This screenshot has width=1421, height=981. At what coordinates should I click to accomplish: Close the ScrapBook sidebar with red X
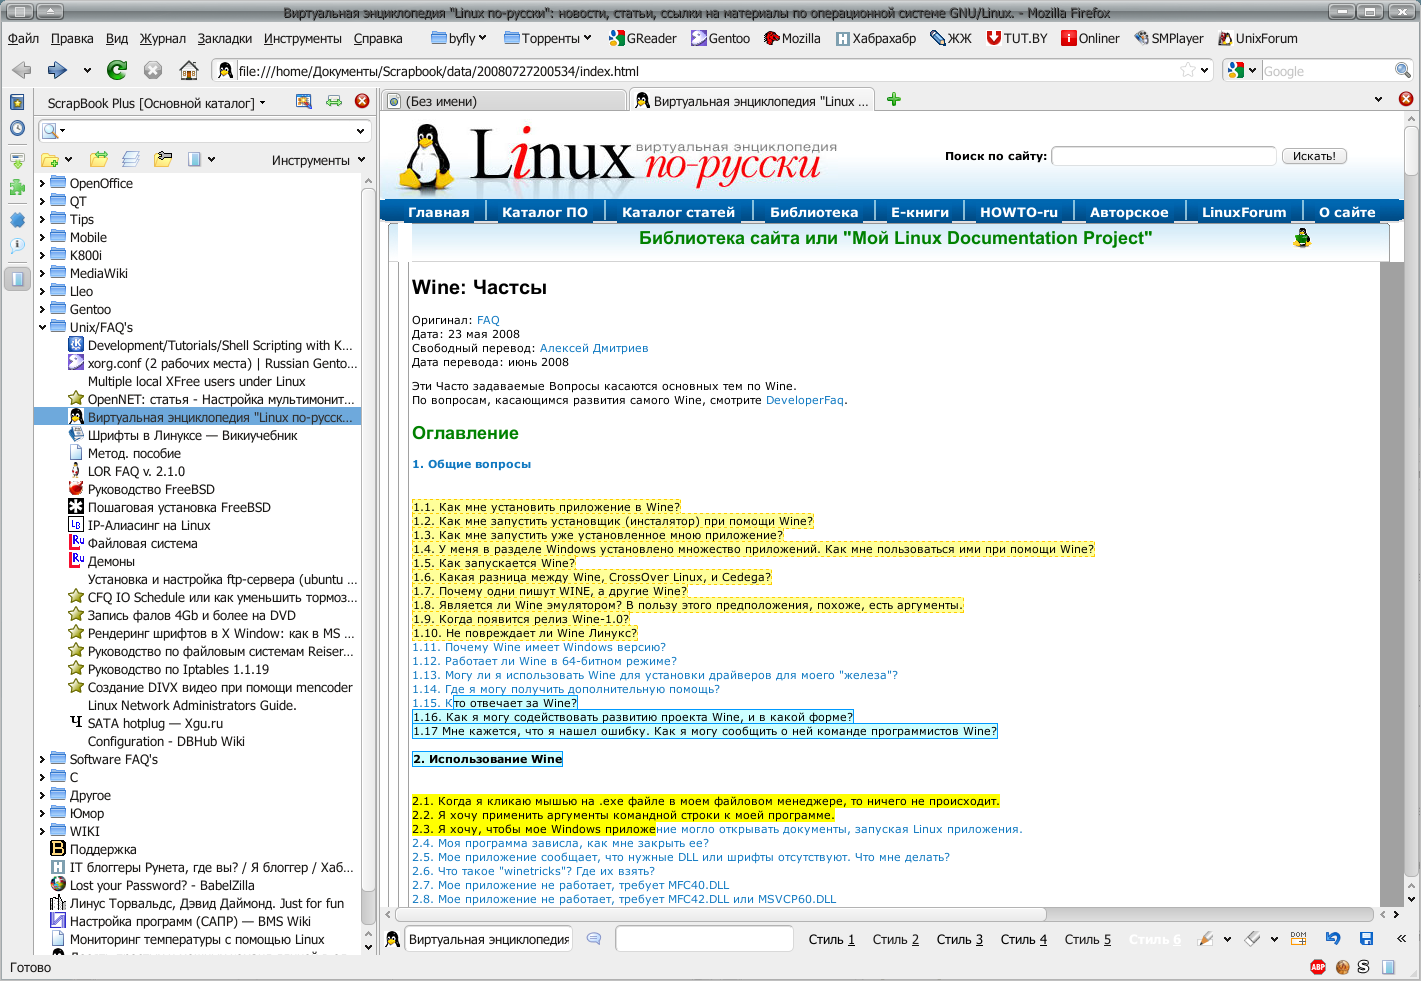[x=362, y=101]
